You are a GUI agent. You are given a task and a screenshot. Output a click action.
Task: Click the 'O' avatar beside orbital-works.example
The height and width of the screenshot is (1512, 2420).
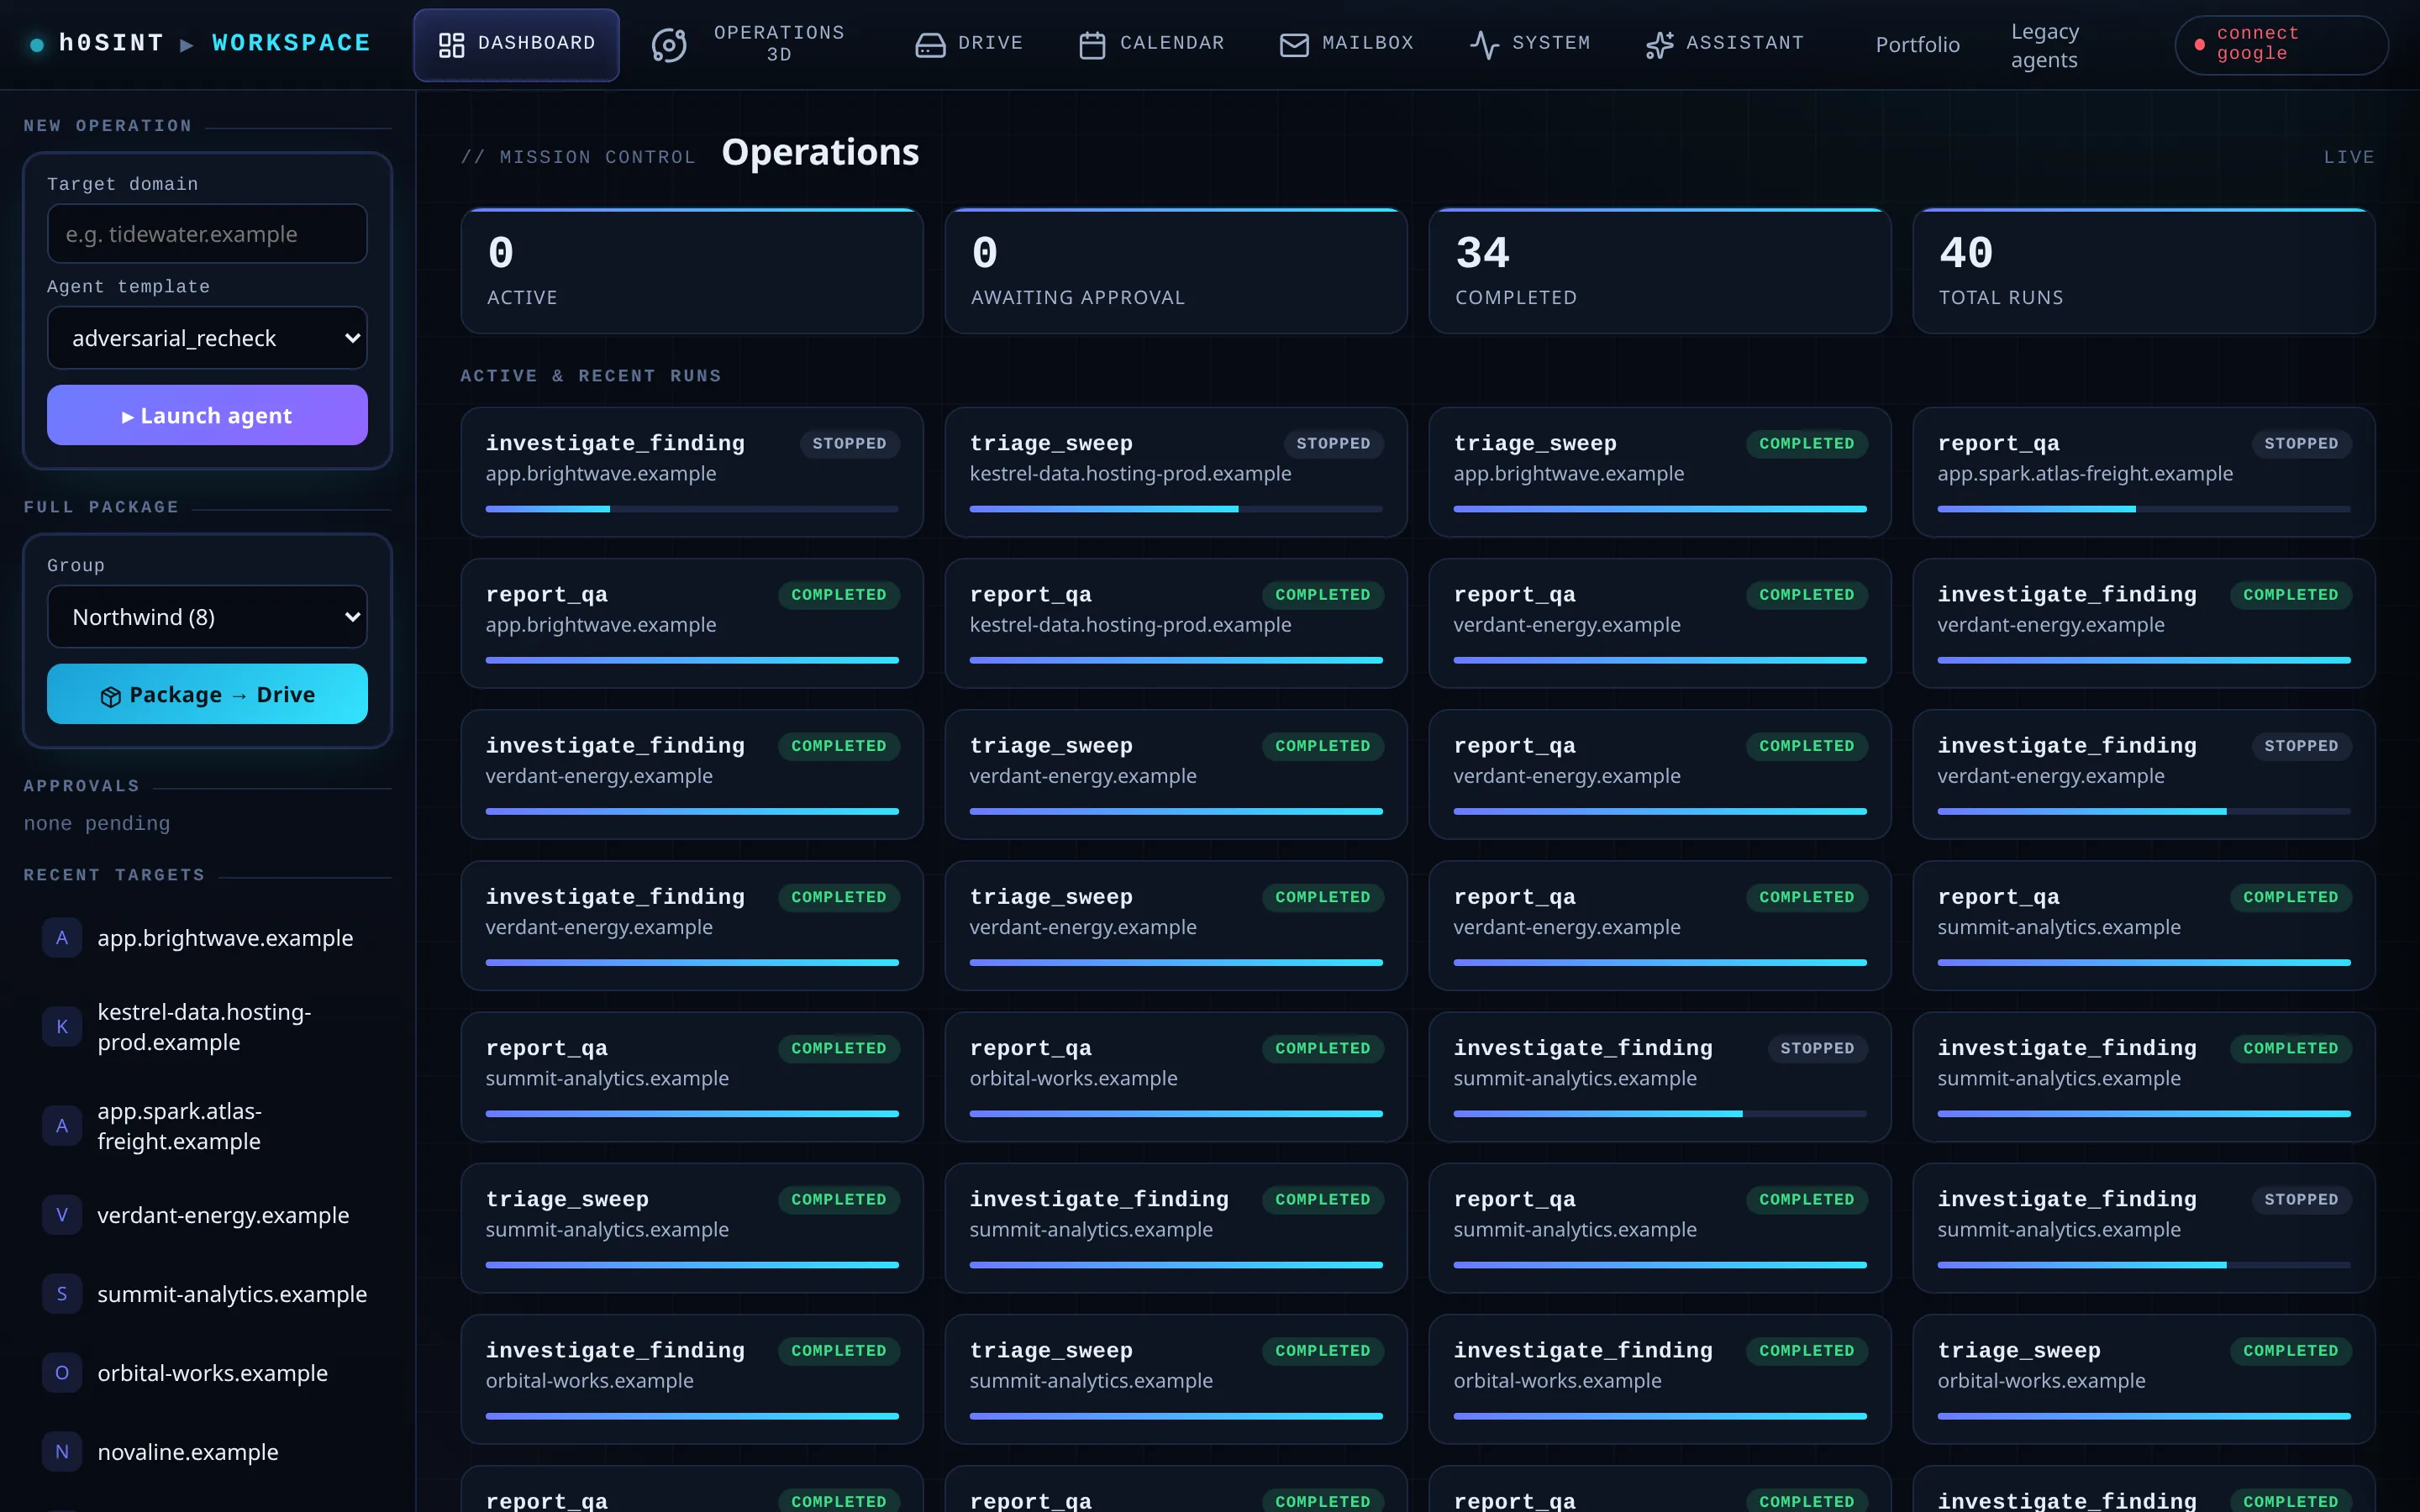click(x=62, y=1373)
